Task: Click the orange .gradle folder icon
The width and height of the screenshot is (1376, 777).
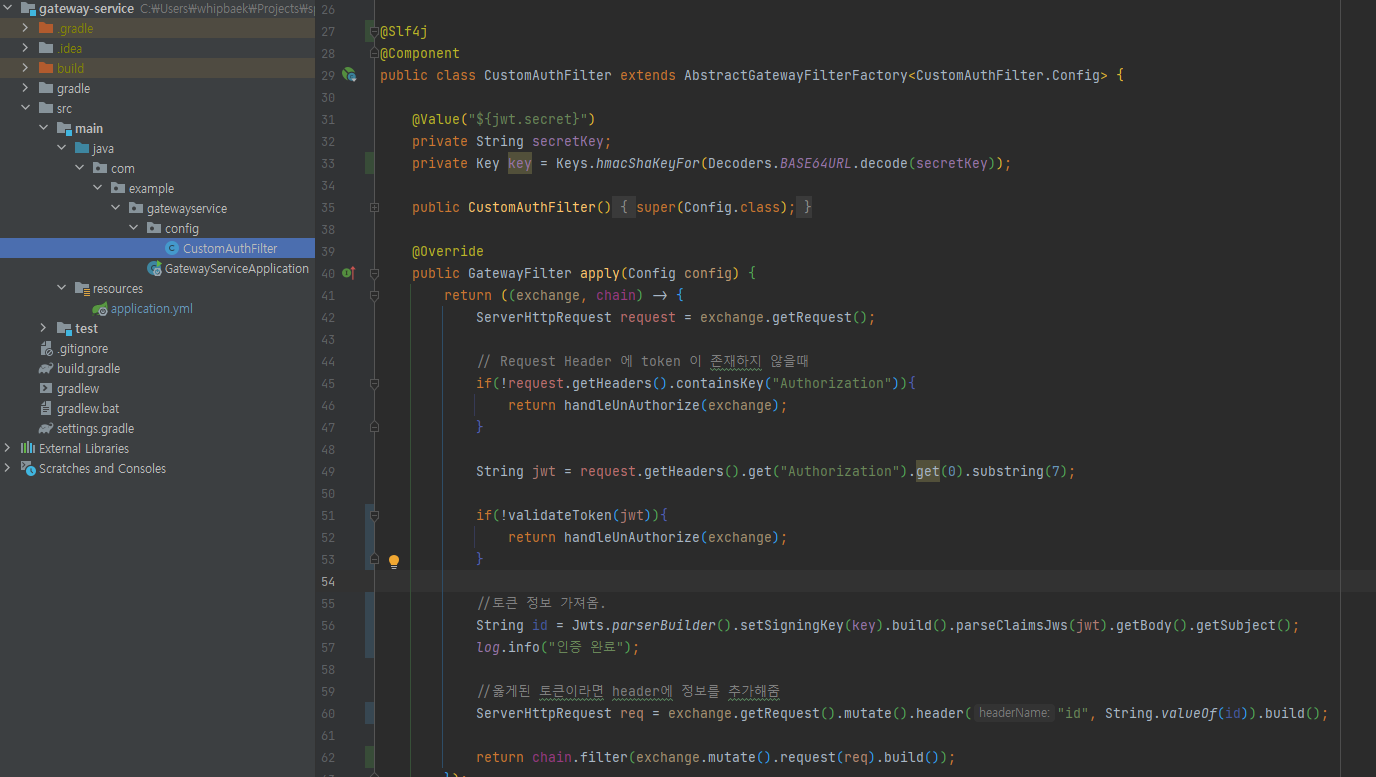Action: click(x=46, y=28)
